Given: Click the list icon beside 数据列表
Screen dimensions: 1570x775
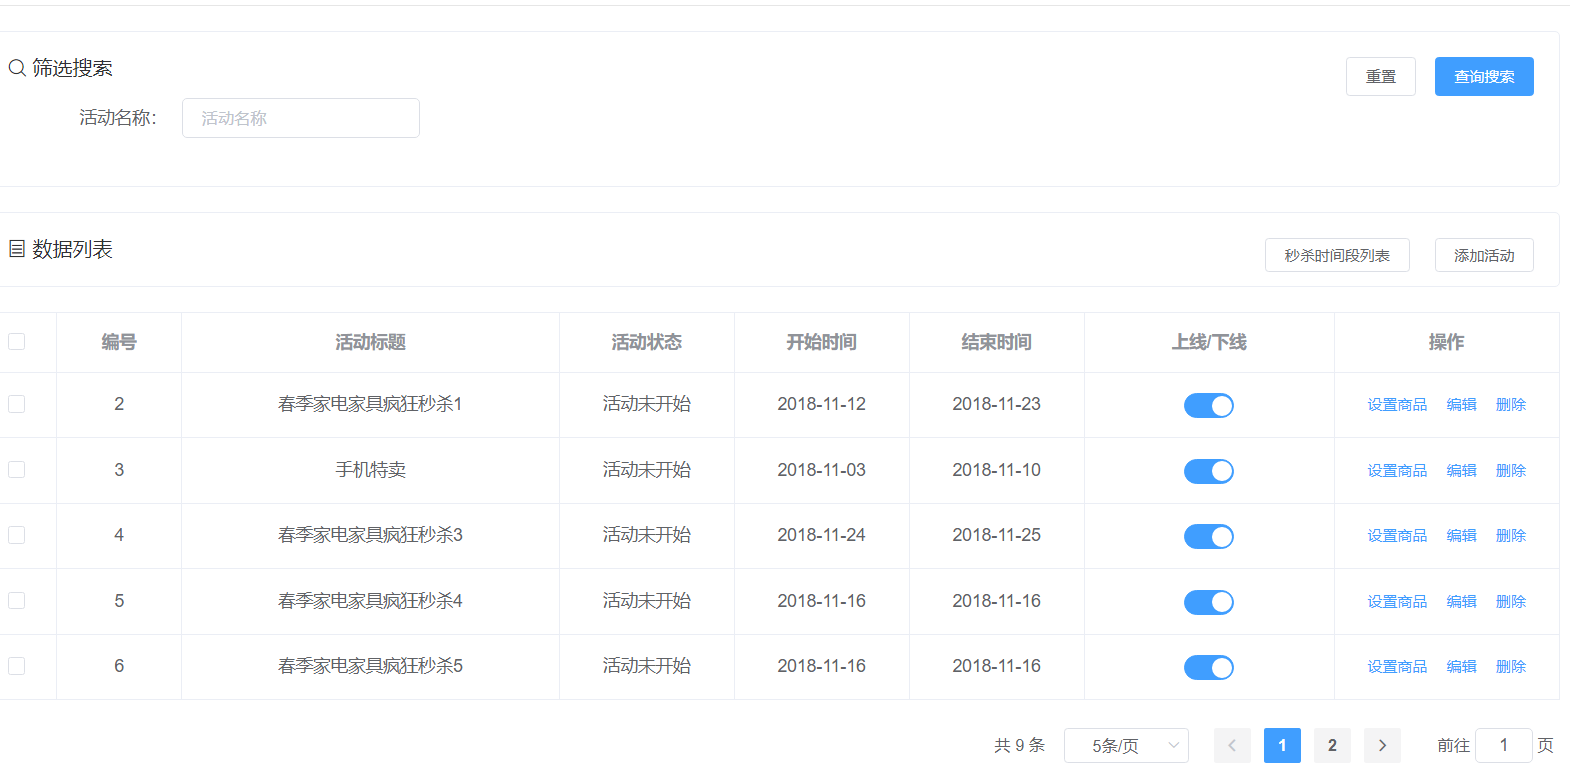Looking at the screenshot, I should point(17,249).
